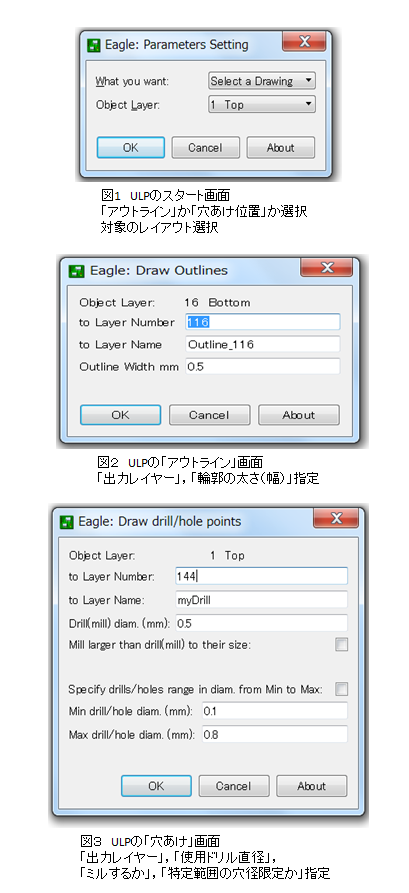Click the 'Min drill/hole diam. (mm):' label
This screenshot has height=893, width=409.
point(130,711)
